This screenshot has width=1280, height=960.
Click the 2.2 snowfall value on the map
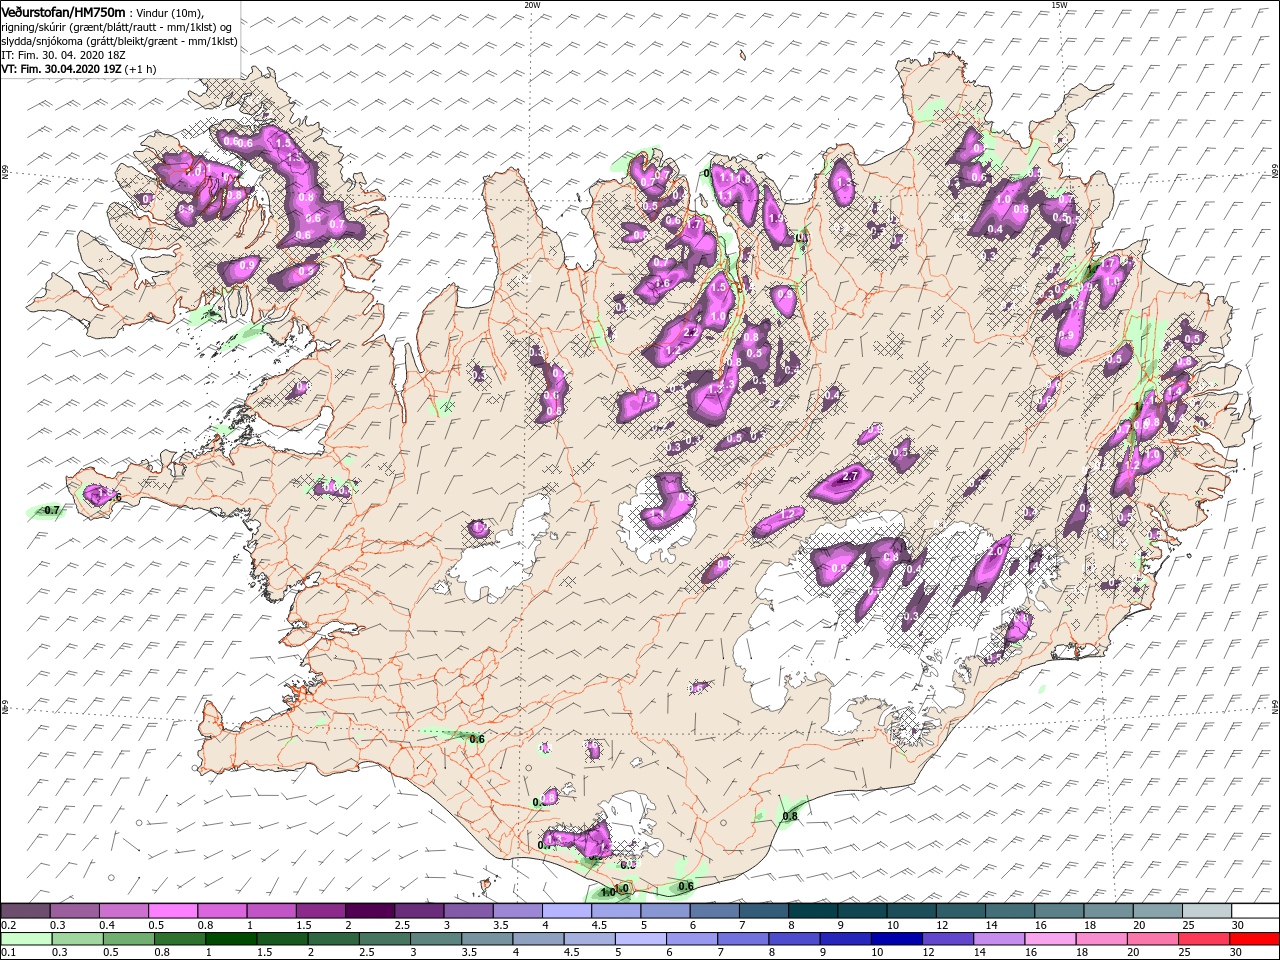click(690, 332)
